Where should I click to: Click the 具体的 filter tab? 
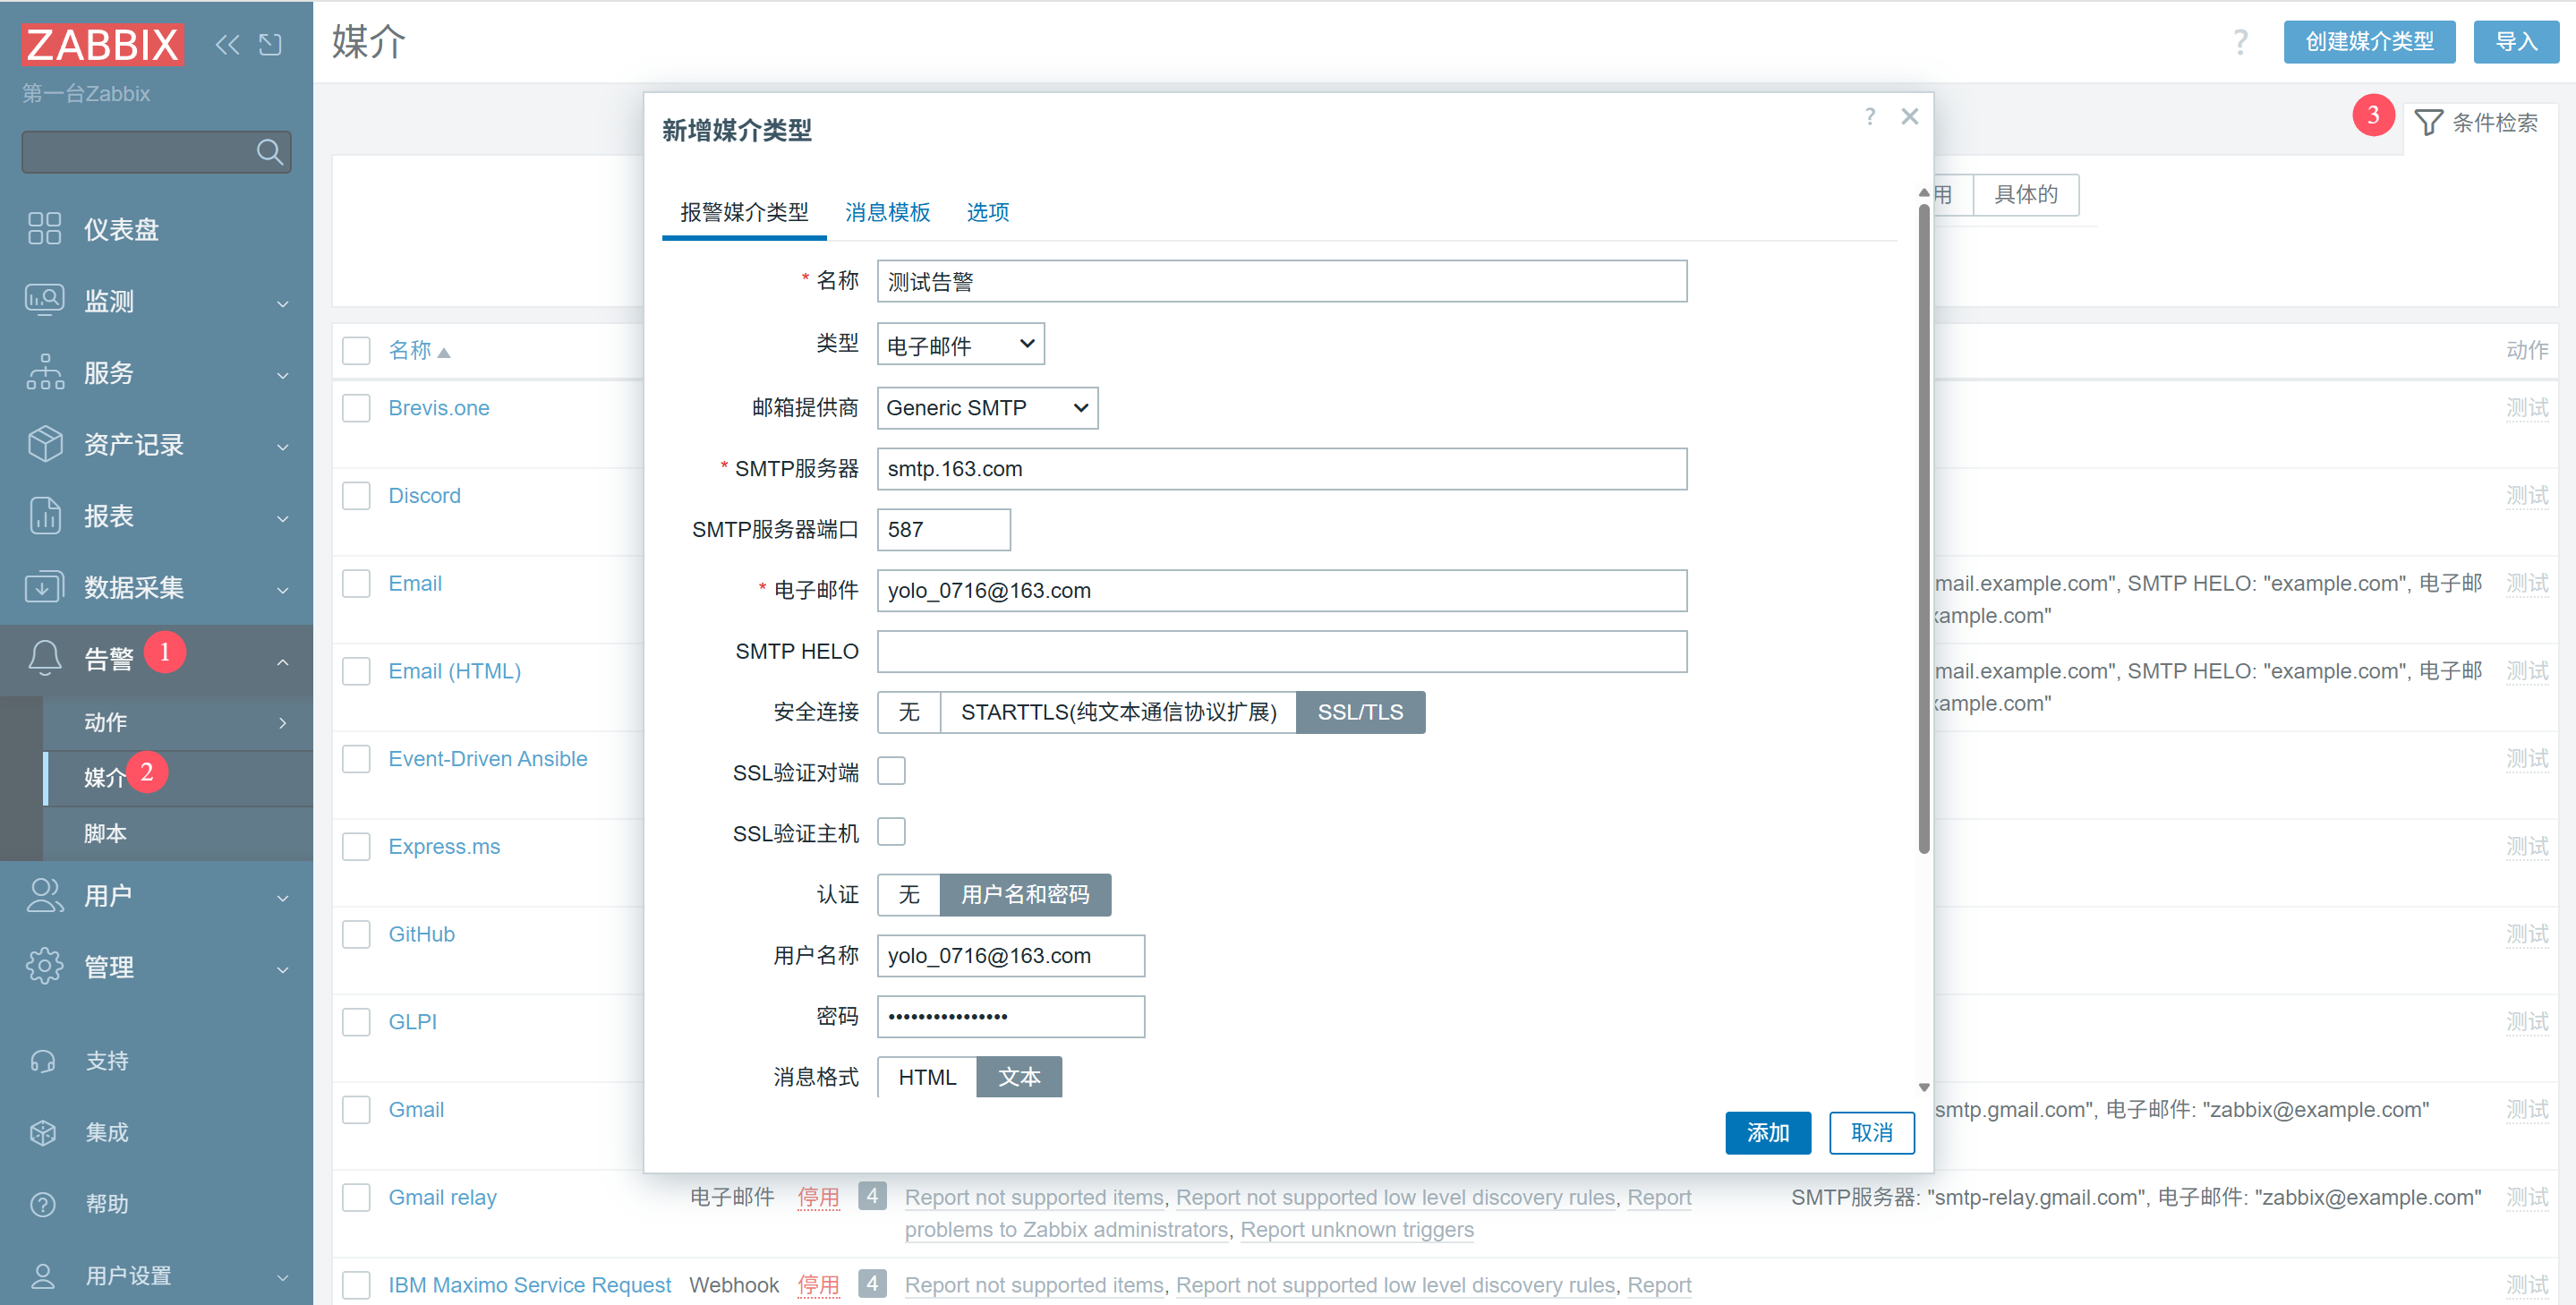pyautogui.click(x=2026, y=194)
